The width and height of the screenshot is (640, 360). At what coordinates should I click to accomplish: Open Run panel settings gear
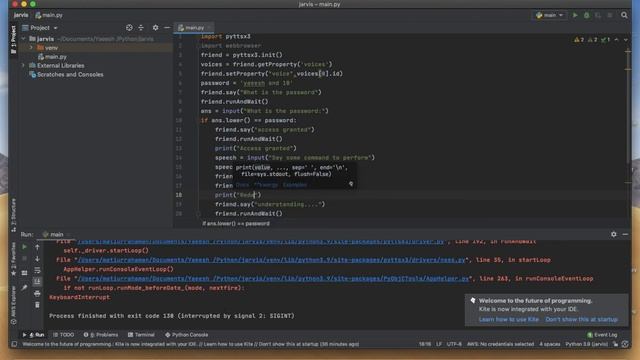tap(613, 234)
